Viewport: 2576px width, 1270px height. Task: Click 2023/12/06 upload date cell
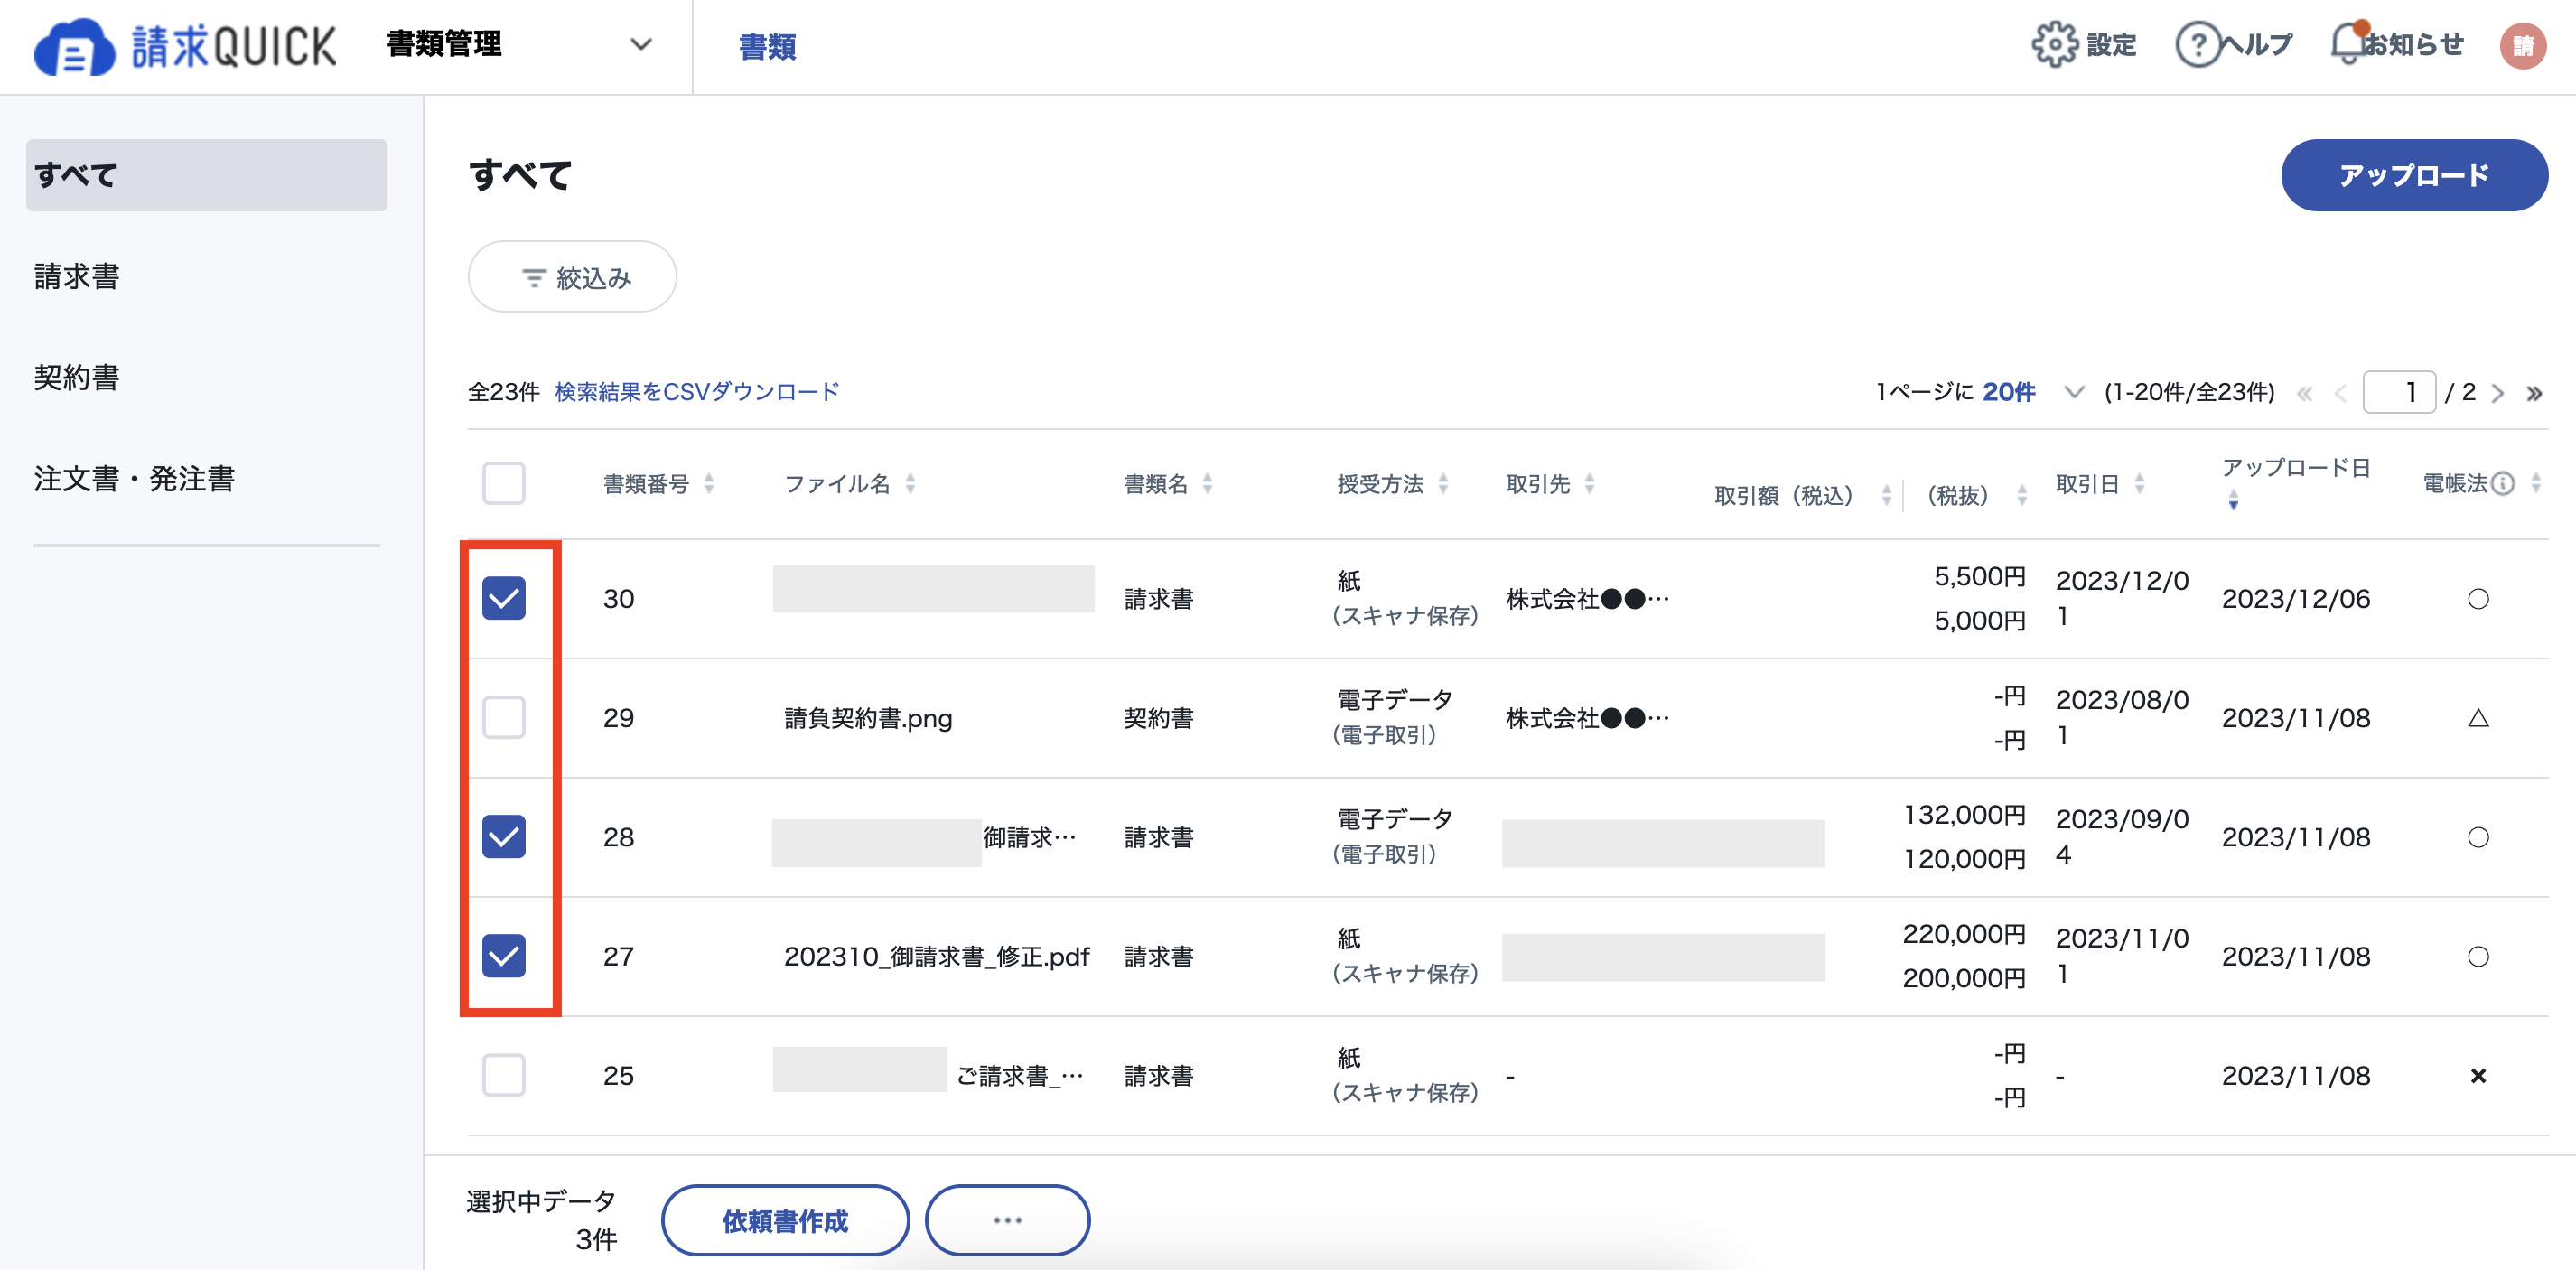tap(2296, 599)
